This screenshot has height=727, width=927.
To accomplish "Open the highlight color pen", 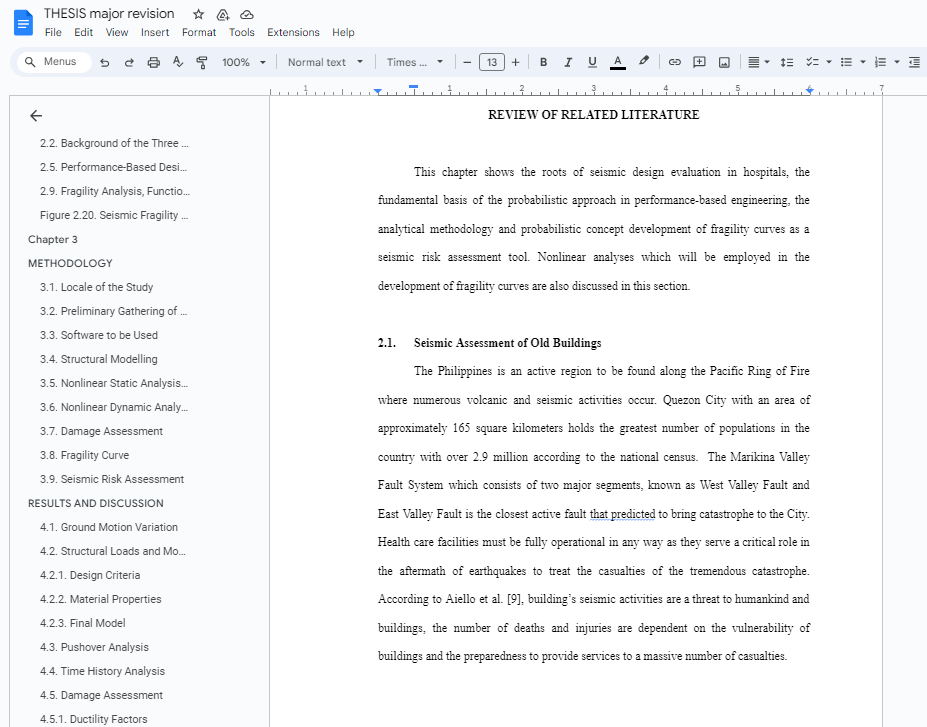I will coord(644,61).
